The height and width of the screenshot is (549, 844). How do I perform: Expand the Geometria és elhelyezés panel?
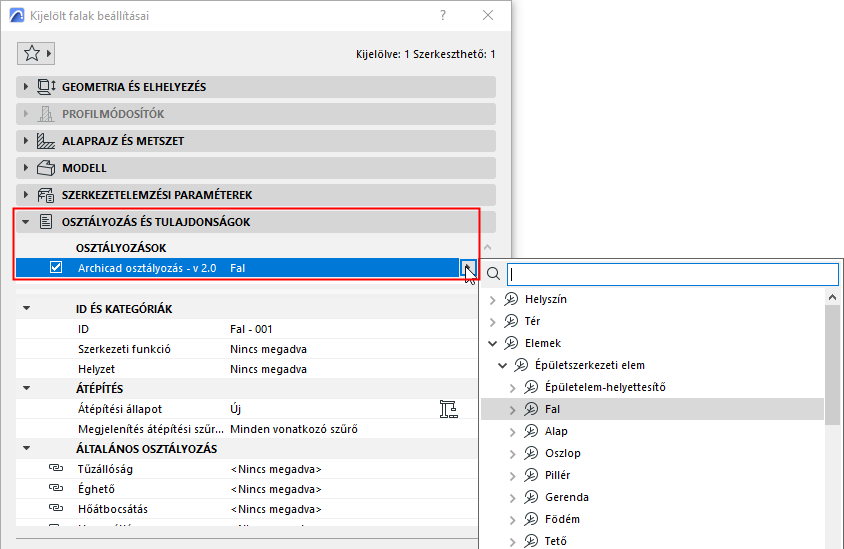pos(25,87)
